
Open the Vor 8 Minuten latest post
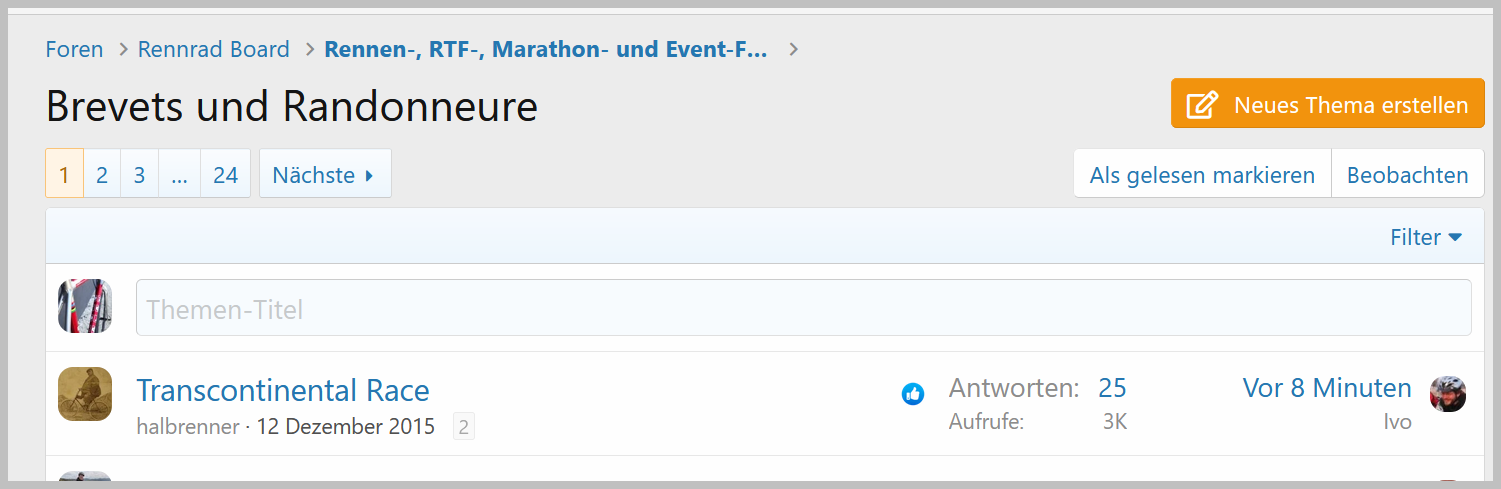tap(1327, 388)
